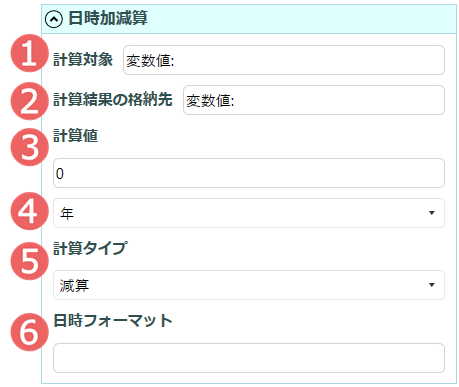This screenshot has width=459, height=387.
Task: Open the 減算 calculation type dropdown
Action: tap(249, 285)
